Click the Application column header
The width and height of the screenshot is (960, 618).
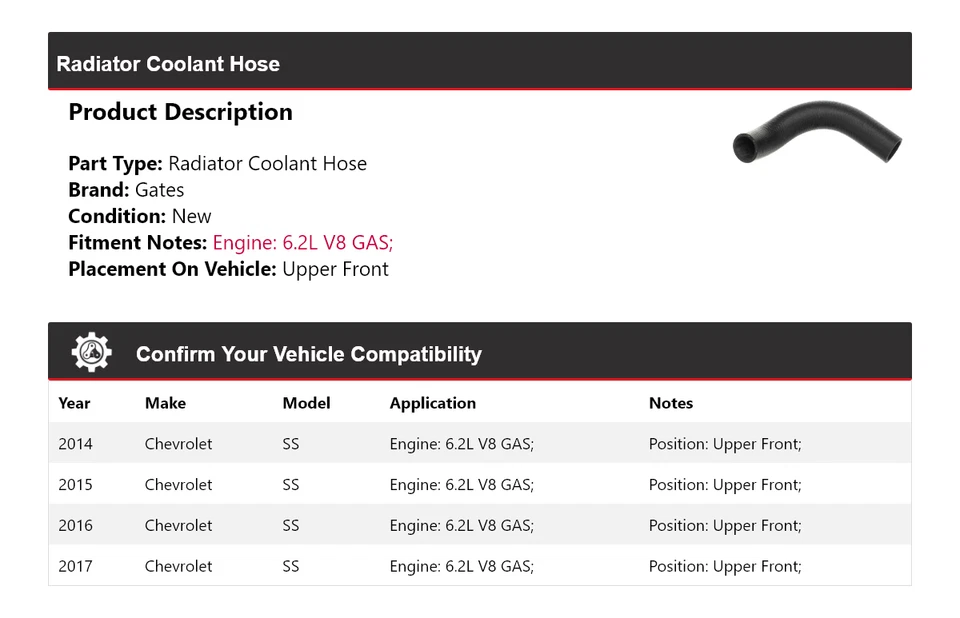(432, 403)
